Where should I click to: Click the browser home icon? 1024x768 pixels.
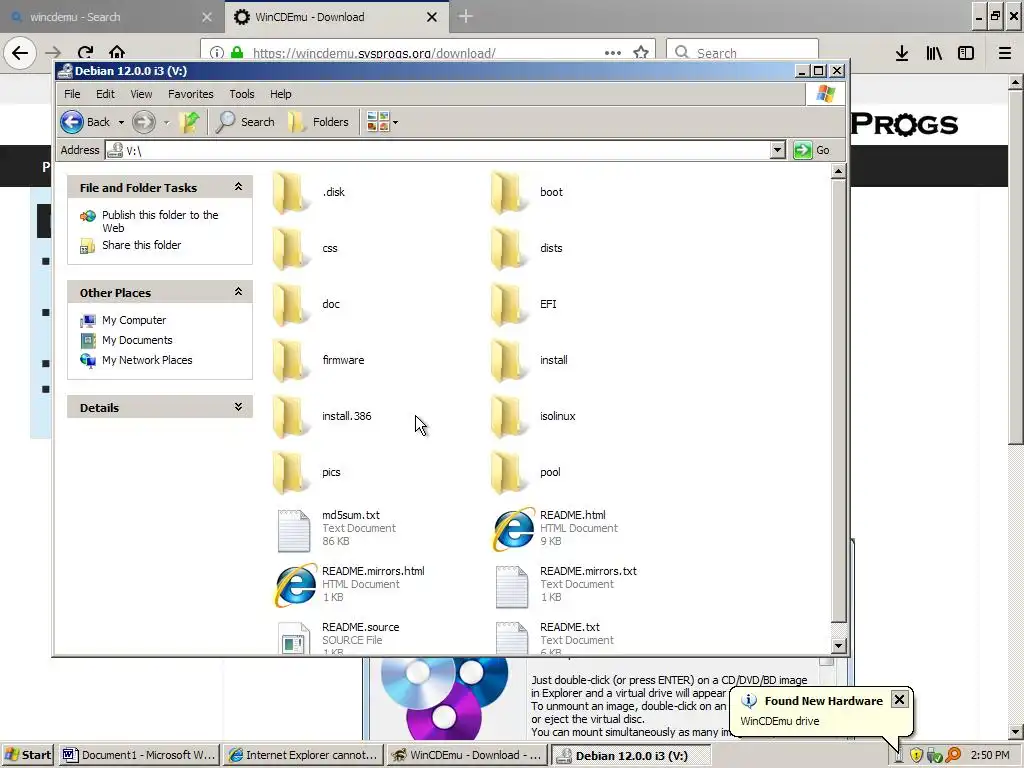117,52
